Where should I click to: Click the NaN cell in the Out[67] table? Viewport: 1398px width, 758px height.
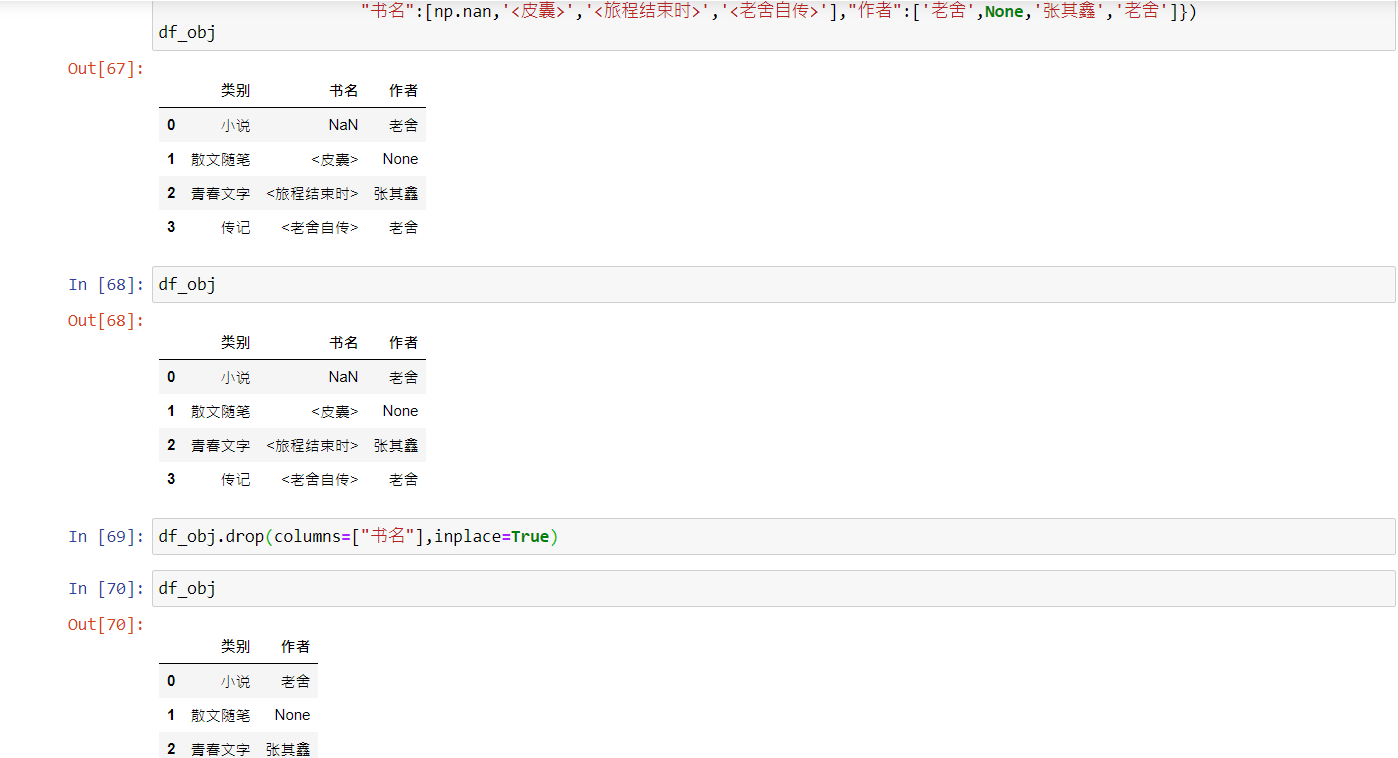pyautogui.click(x=343, y=125)
